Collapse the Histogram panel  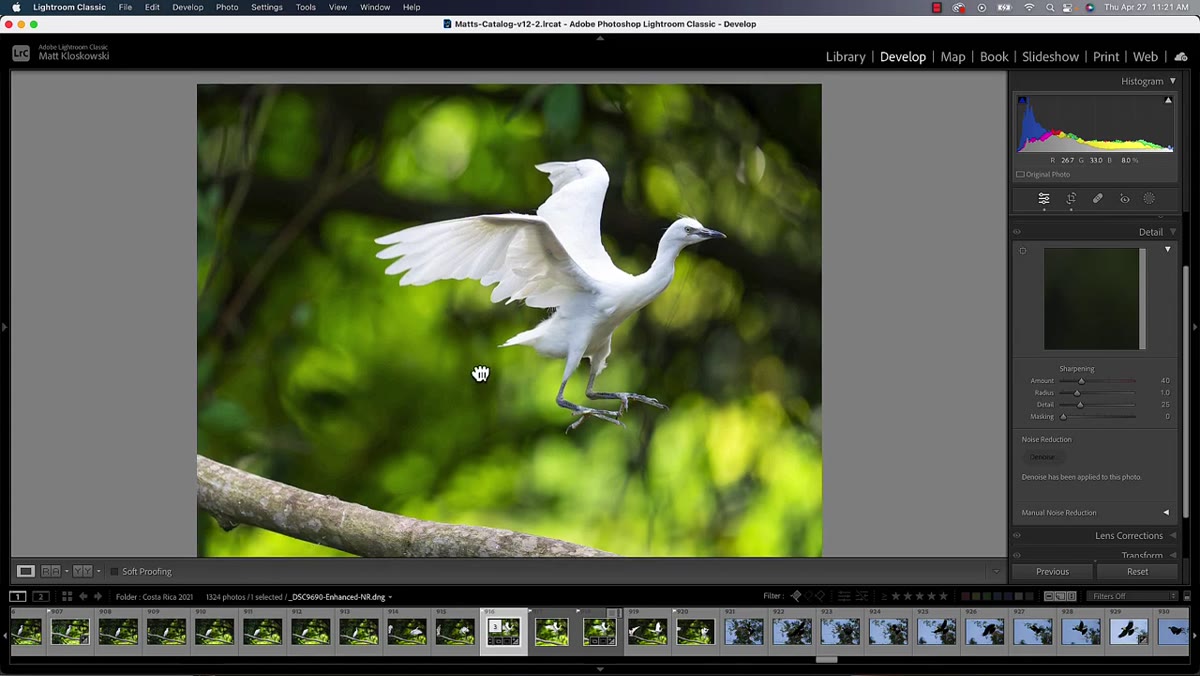1173,81
